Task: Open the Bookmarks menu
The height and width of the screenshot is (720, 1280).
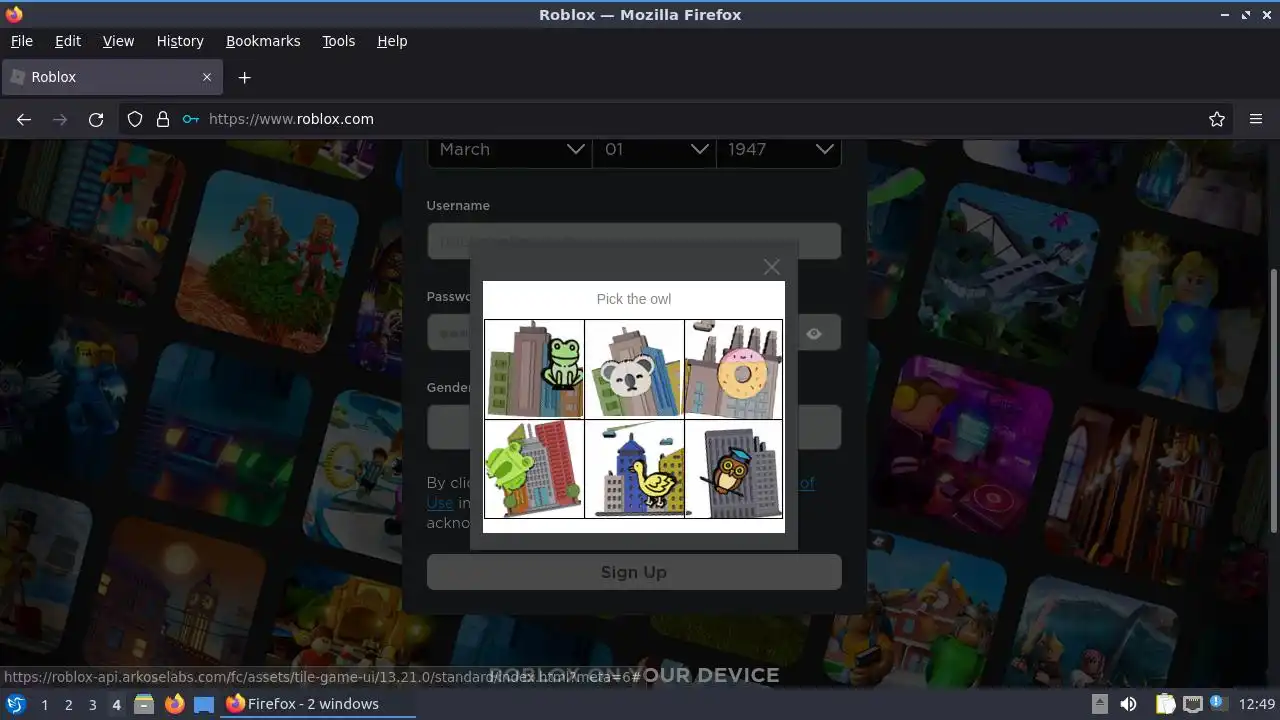Action: pyautogui.click(x=263, y=41)
